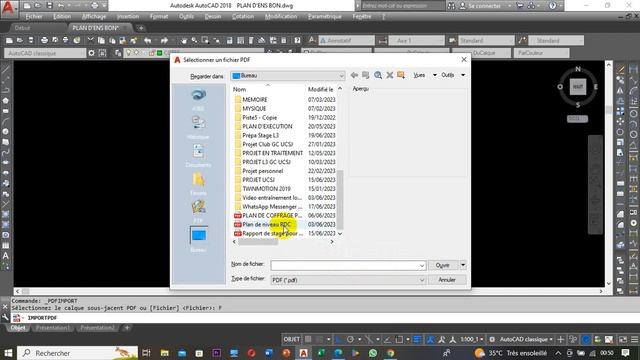Click the Annuler button
This screenshot has height=360, width=640.
[447, 280]
